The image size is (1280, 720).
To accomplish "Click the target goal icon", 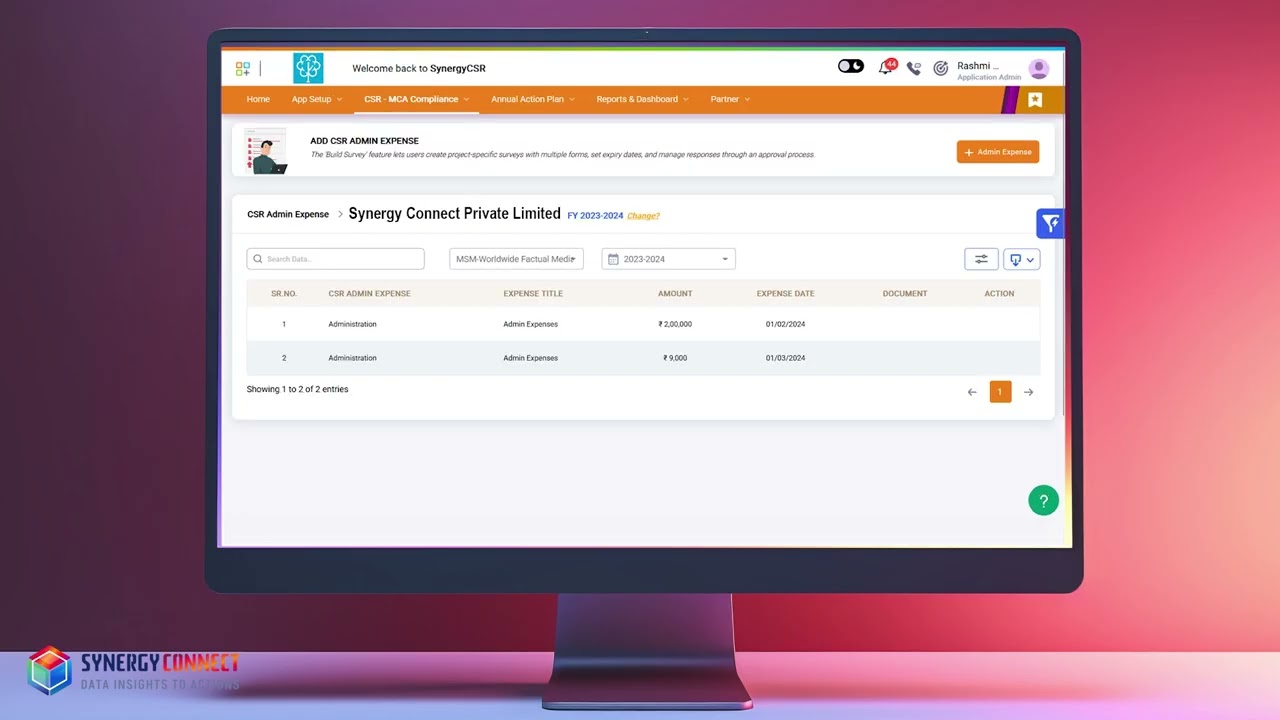I will click(x=940, y=68).
